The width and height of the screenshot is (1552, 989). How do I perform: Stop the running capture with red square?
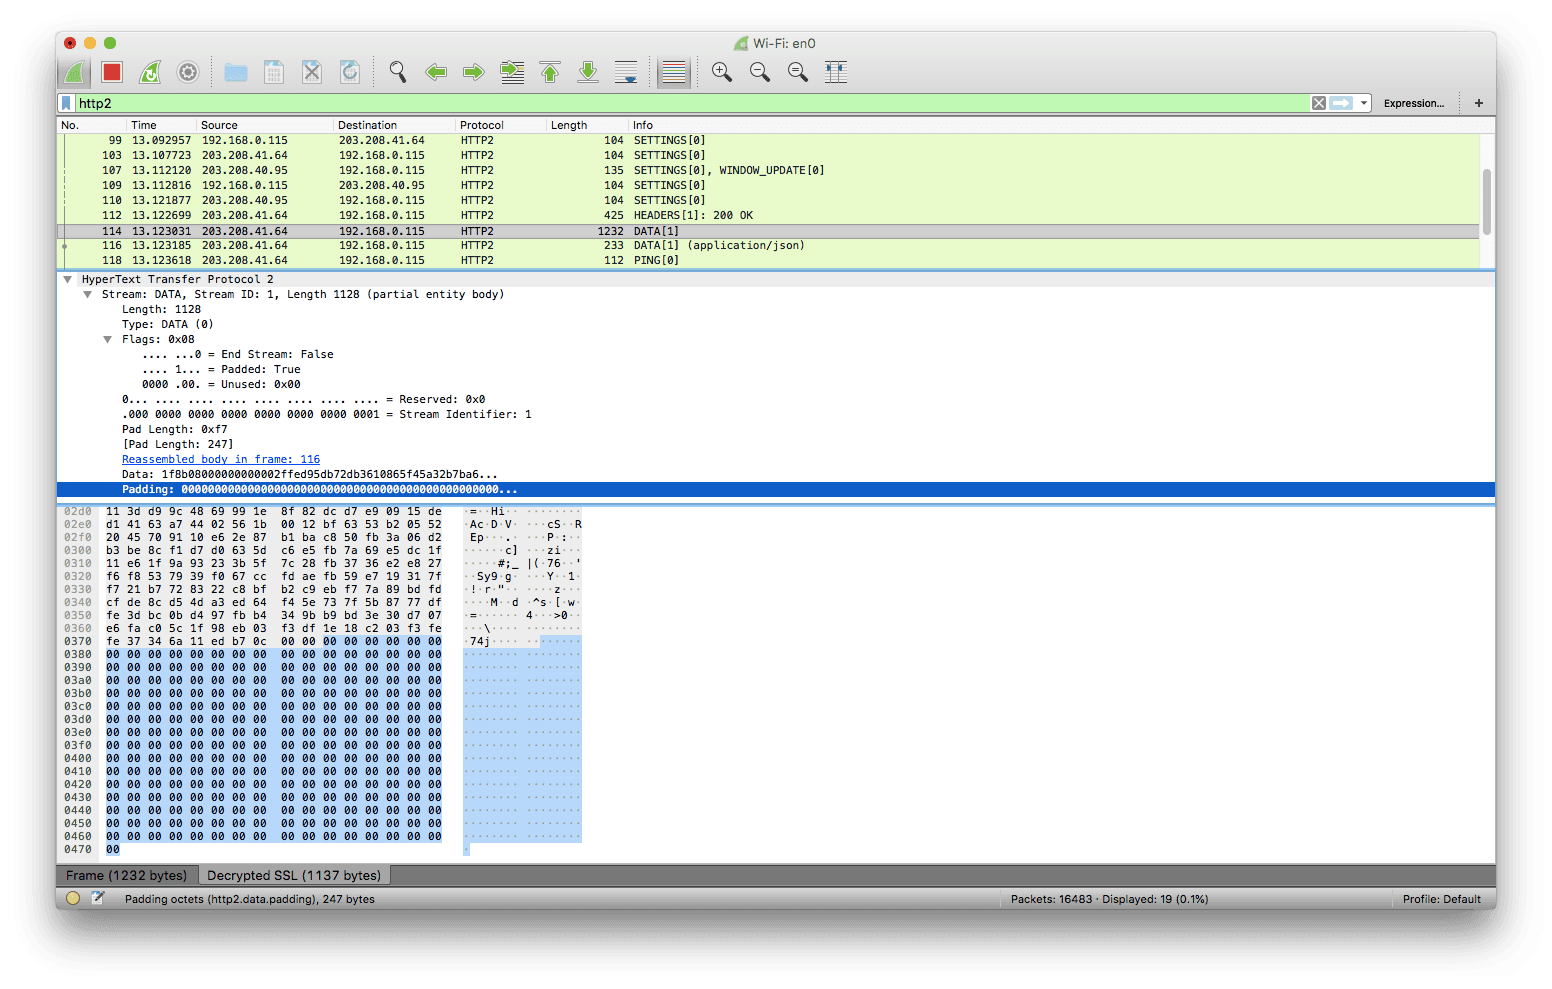112,72
